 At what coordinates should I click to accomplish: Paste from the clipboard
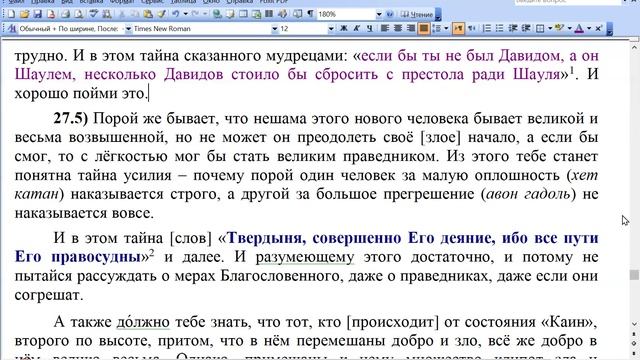click(148, 14)
